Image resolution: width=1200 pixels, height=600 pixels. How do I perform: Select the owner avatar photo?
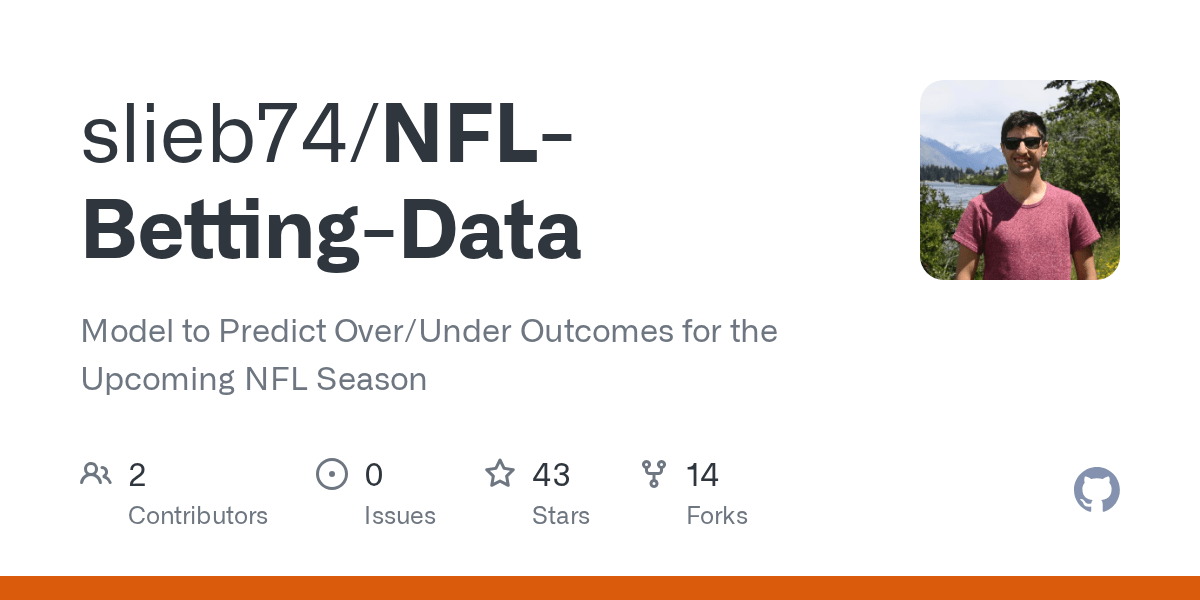(1020, 180)
